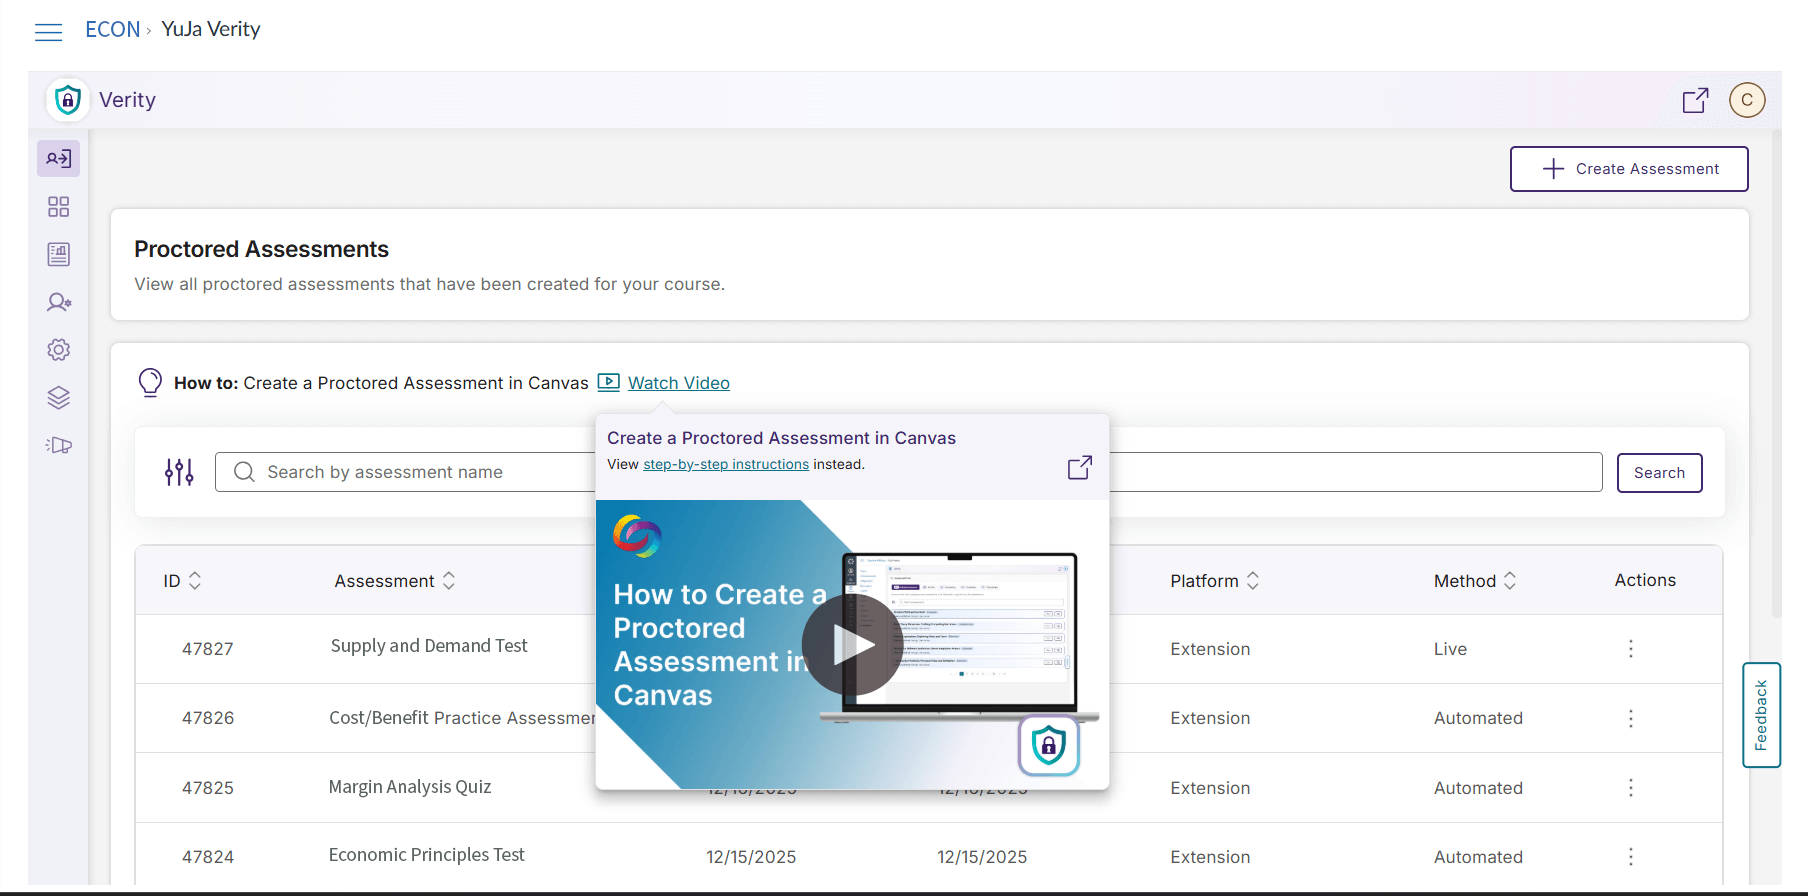1808x896 pixels.
Task: Open step-by-step instructions link
Action: (726, 464)
